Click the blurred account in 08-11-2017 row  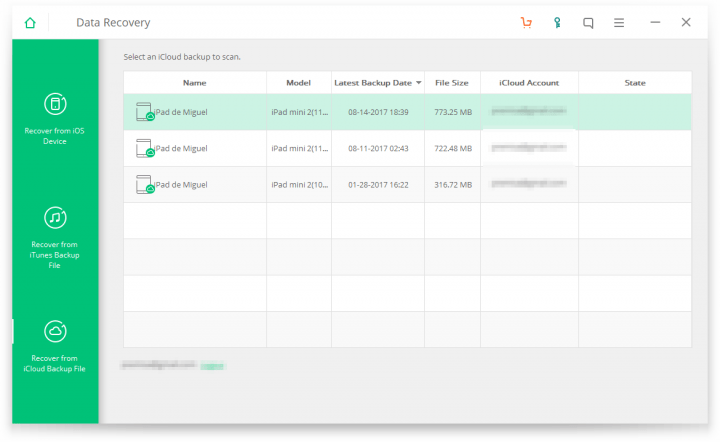point(529,147)
